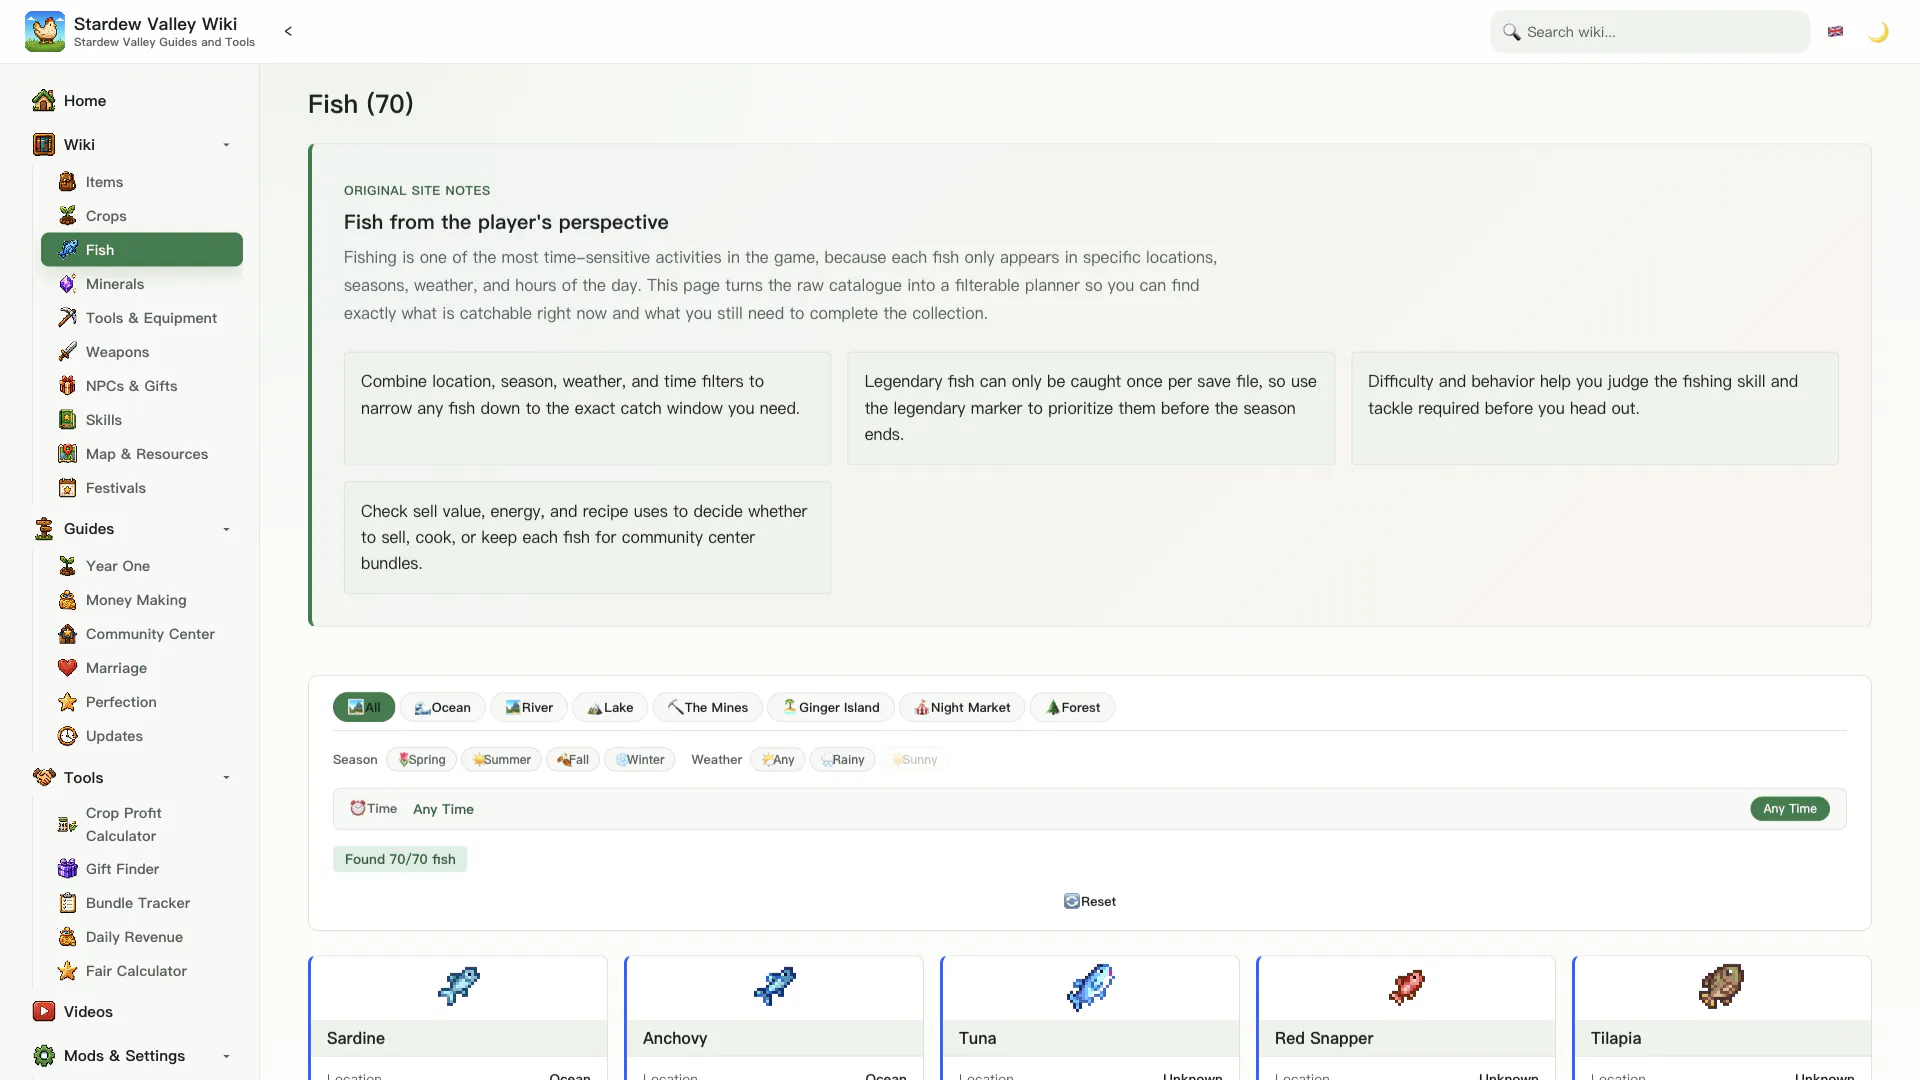
Task: Filter fish by Forest location
Action: pyautogui.click(x=1073, y=708)
